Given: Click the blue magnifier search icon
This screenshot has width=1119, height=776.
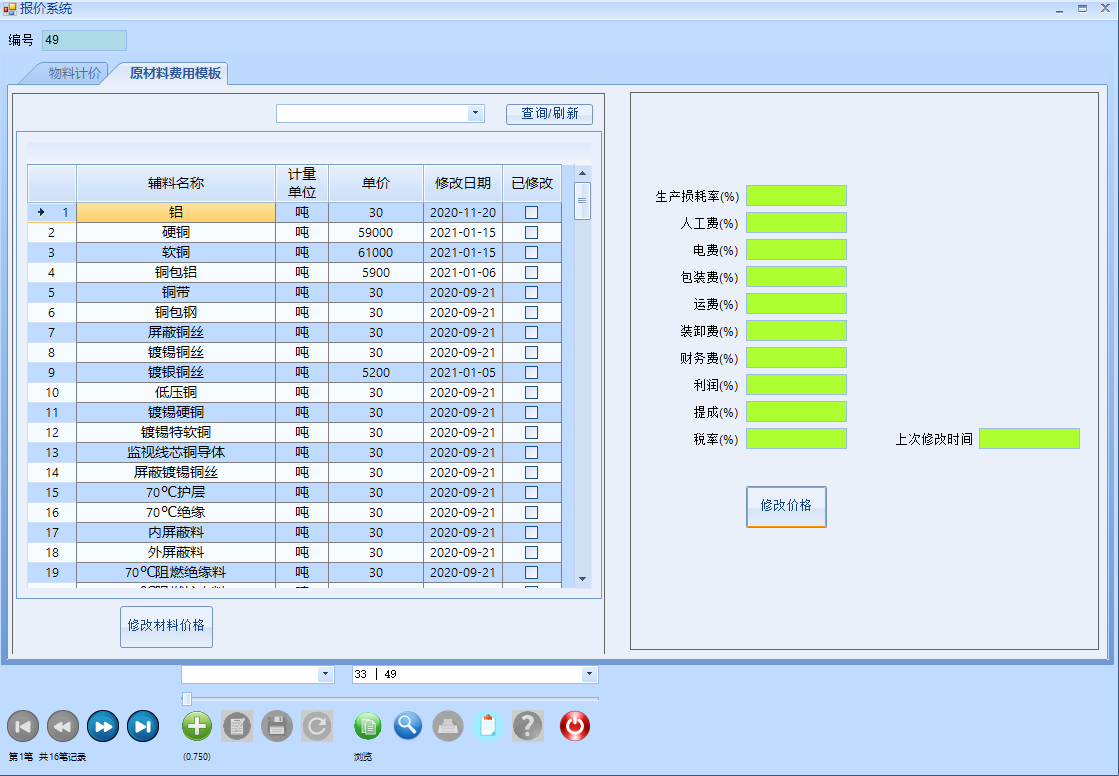Looking at the screenshot, I should (408, 726).
